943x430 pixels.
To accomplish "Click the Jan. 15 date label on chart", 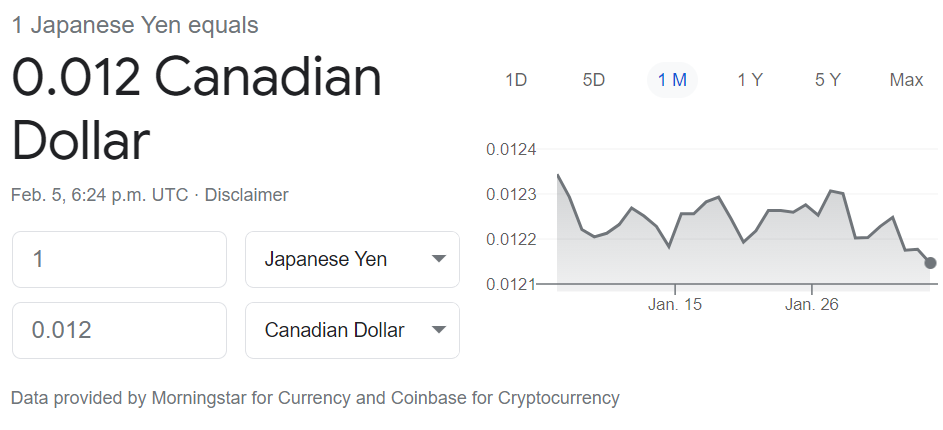I will click(x=675, y=304).
